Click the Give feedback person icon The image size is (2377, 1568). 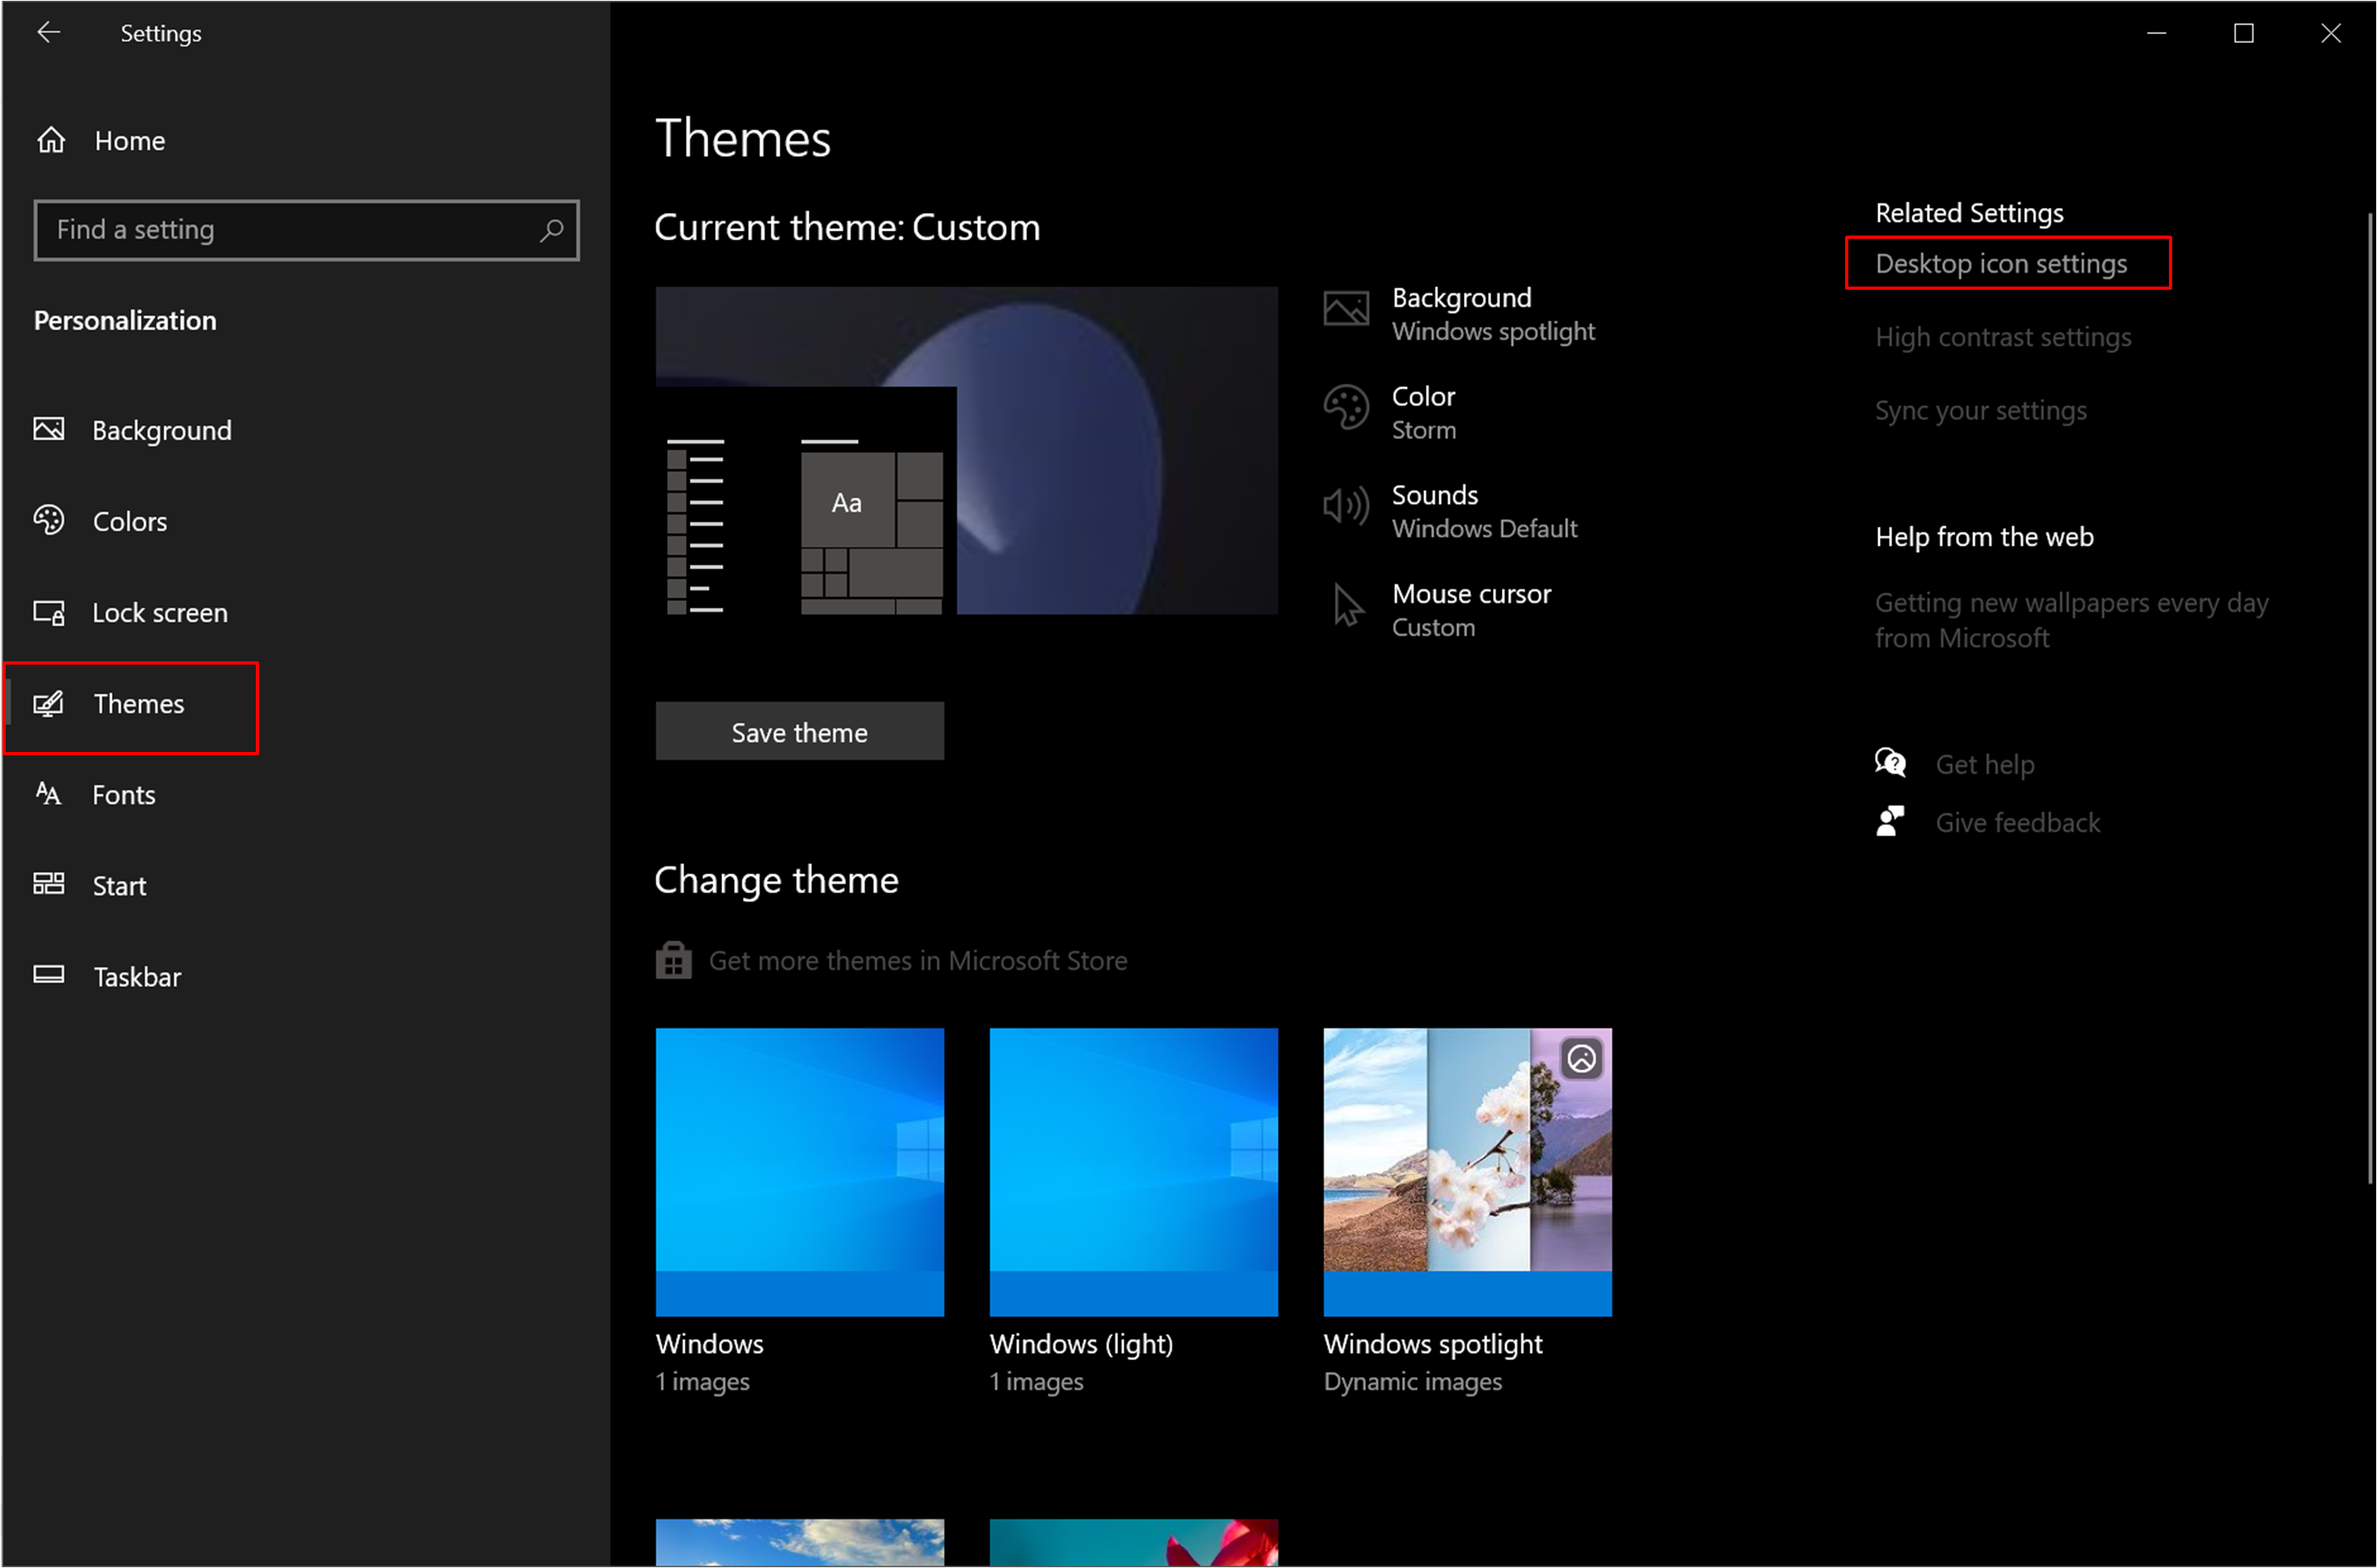pos(1890,822)
